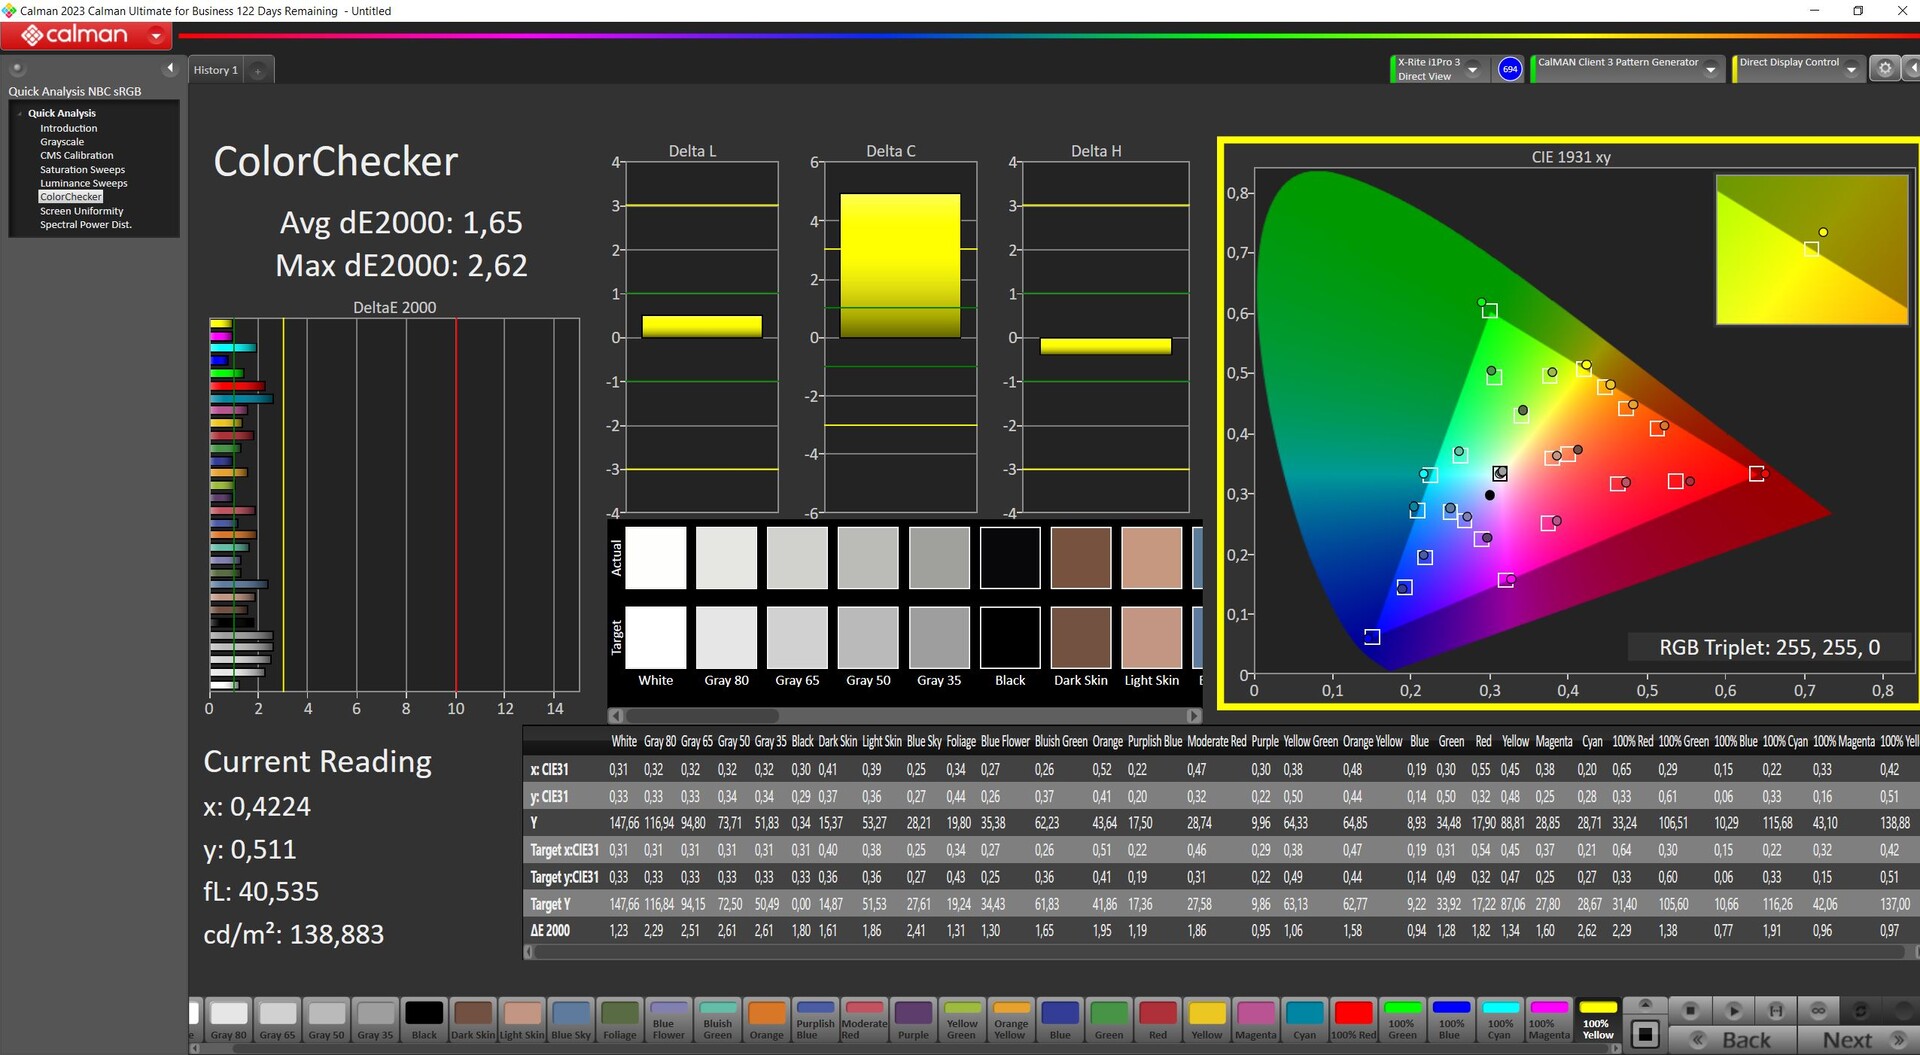Open the Calman main menu dropdown
The image size is (1920, 1055).
pos(156,36)
